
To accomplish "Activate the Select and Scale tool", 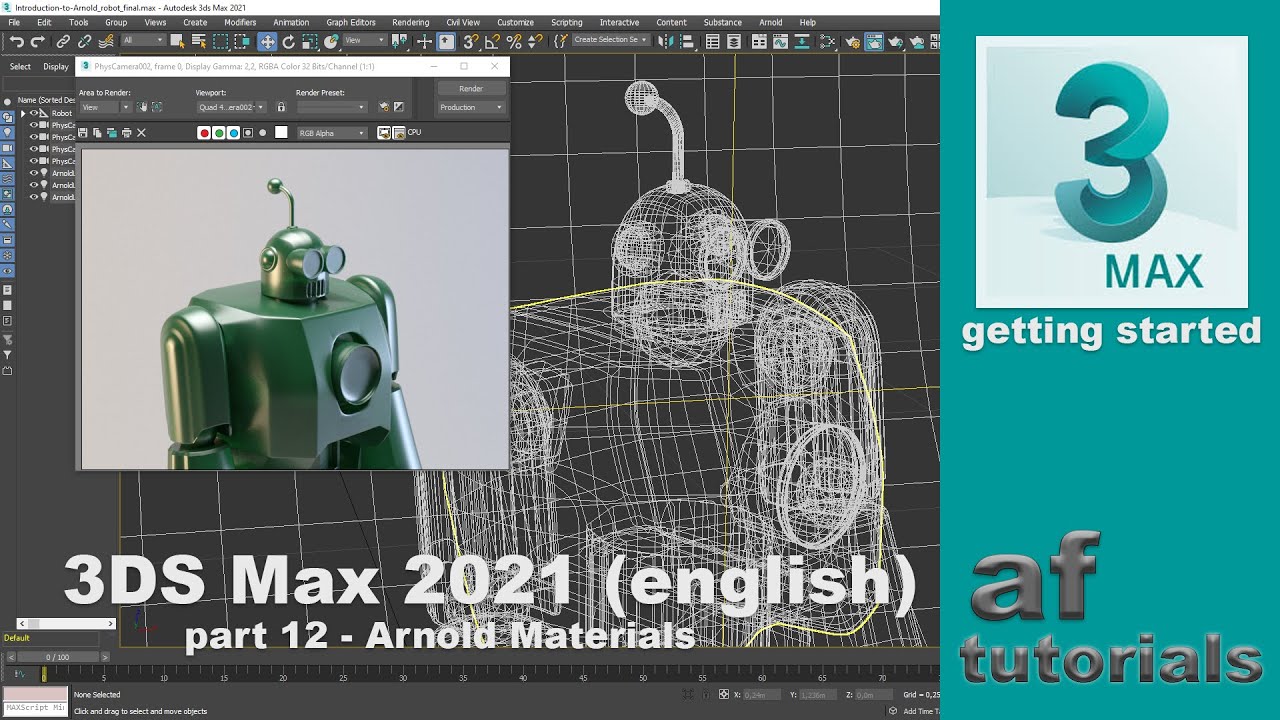I will [310, 41].
